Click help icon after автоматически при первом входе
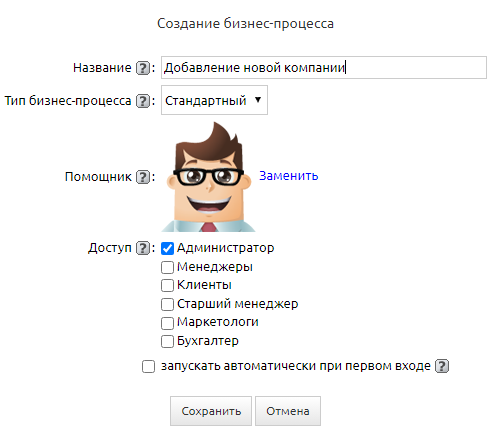Image resolution: width=498 pixels, height=437 pixels. tap(442, 366)
